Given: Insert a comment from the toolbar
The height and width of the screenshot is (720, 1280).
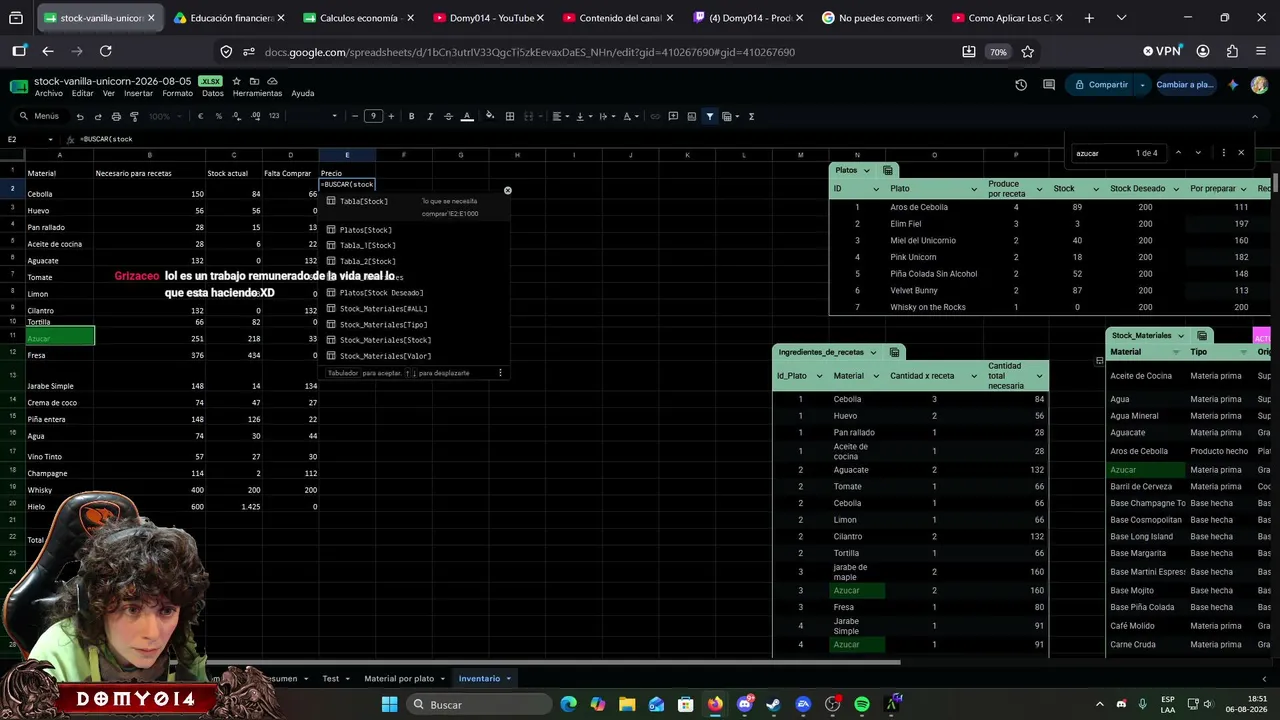Looking at the screenshot, I should click(x=673, y=116).
